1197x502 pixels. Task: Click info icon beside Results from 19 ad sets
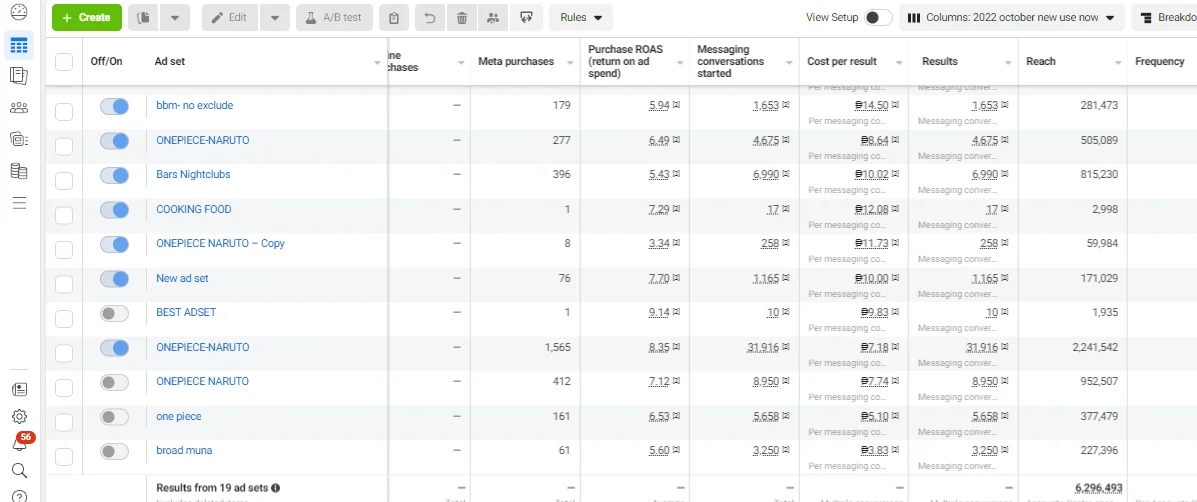tap(276, 488)
